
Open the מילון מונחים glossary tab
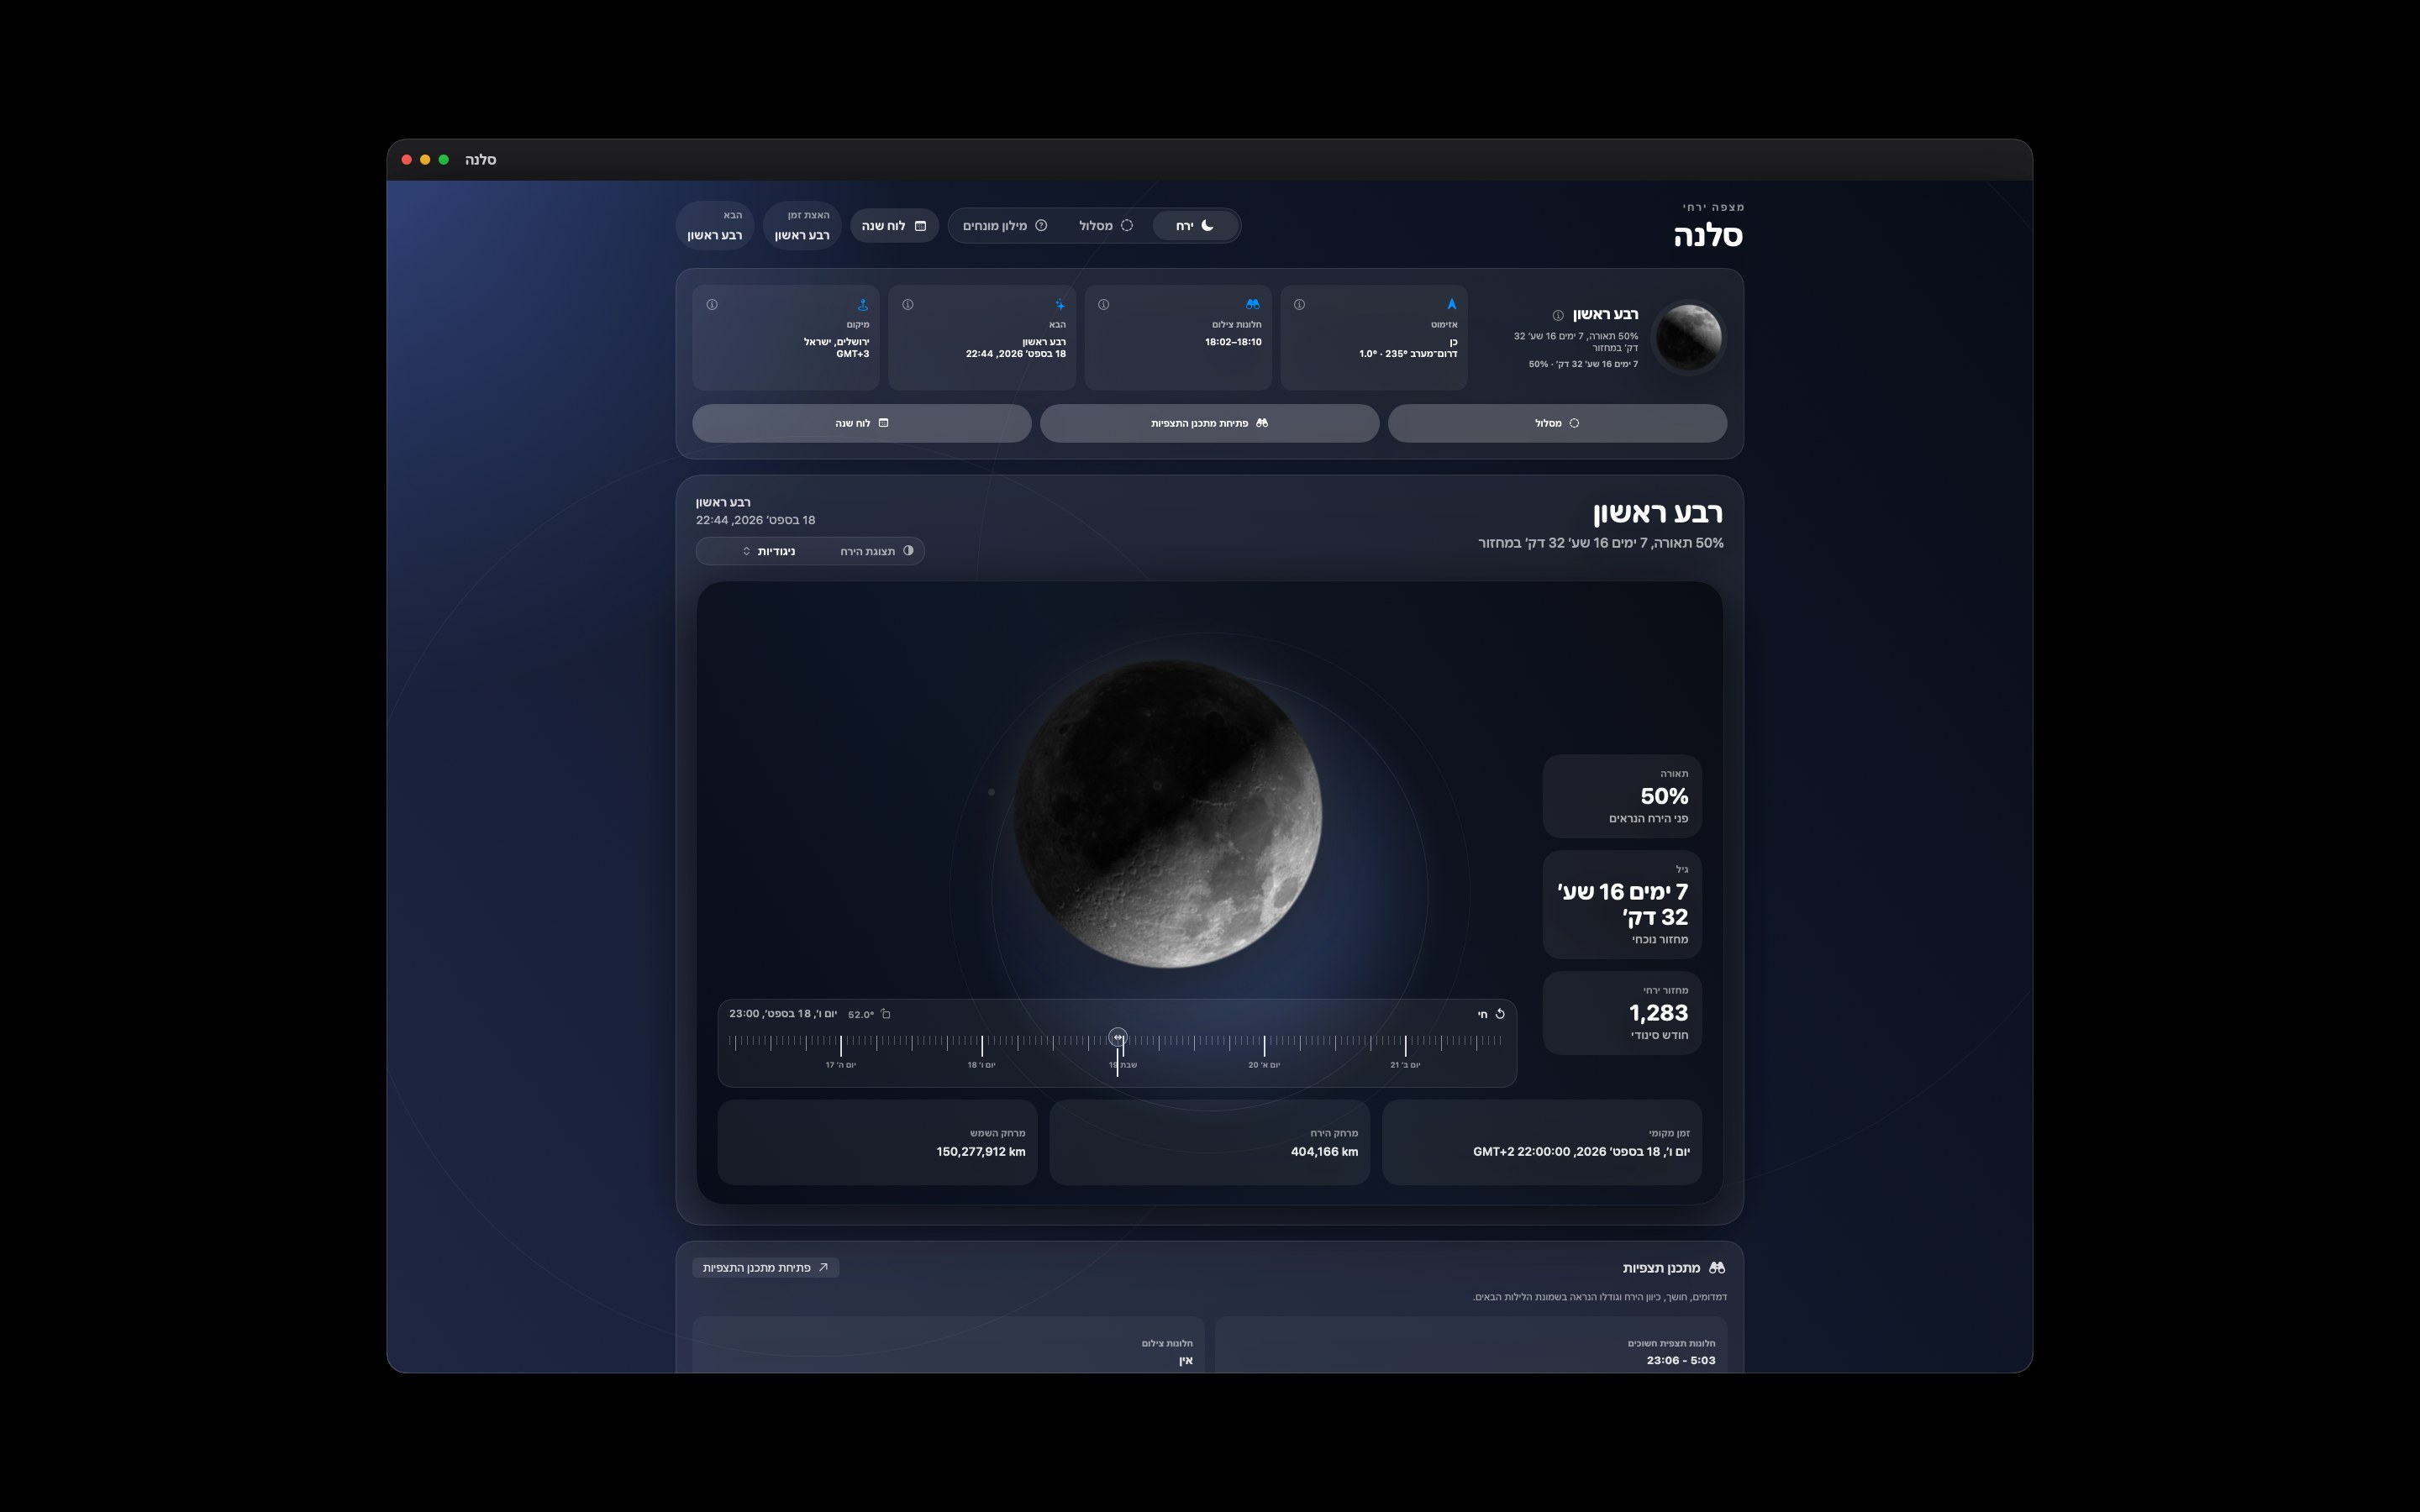[x=1004, y=226]
